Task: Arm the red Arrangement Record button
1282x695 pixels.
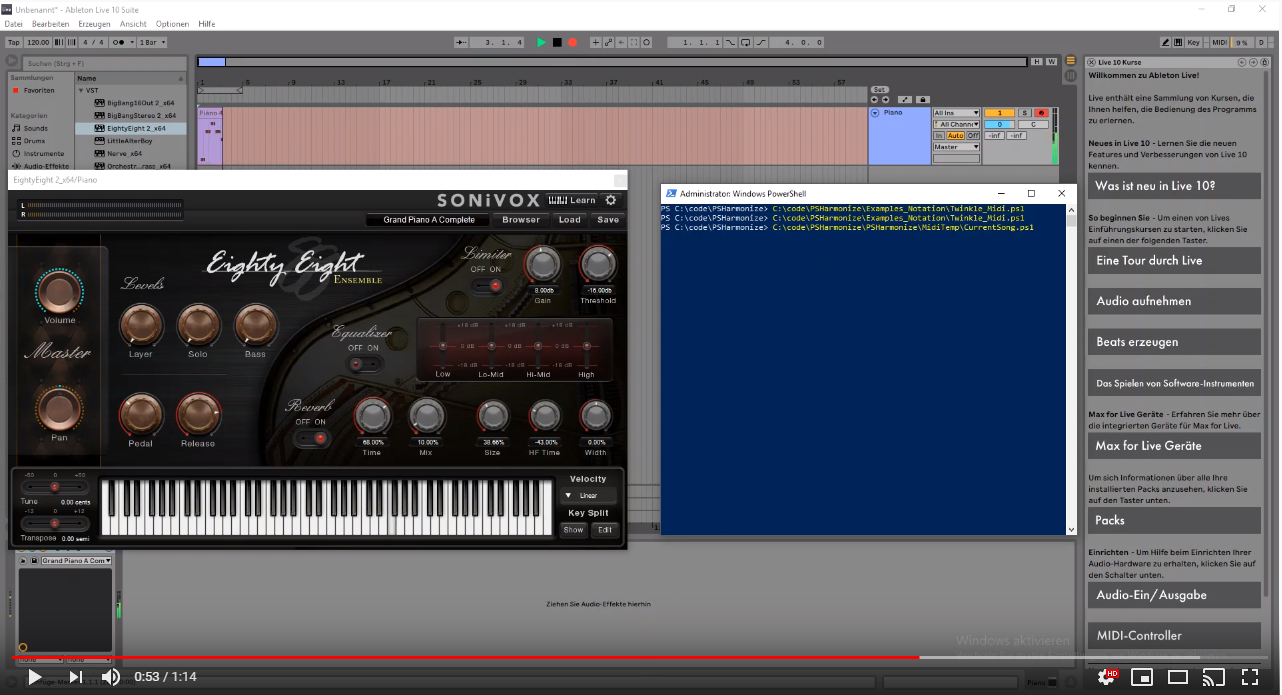Action: [x=572, y=42]
